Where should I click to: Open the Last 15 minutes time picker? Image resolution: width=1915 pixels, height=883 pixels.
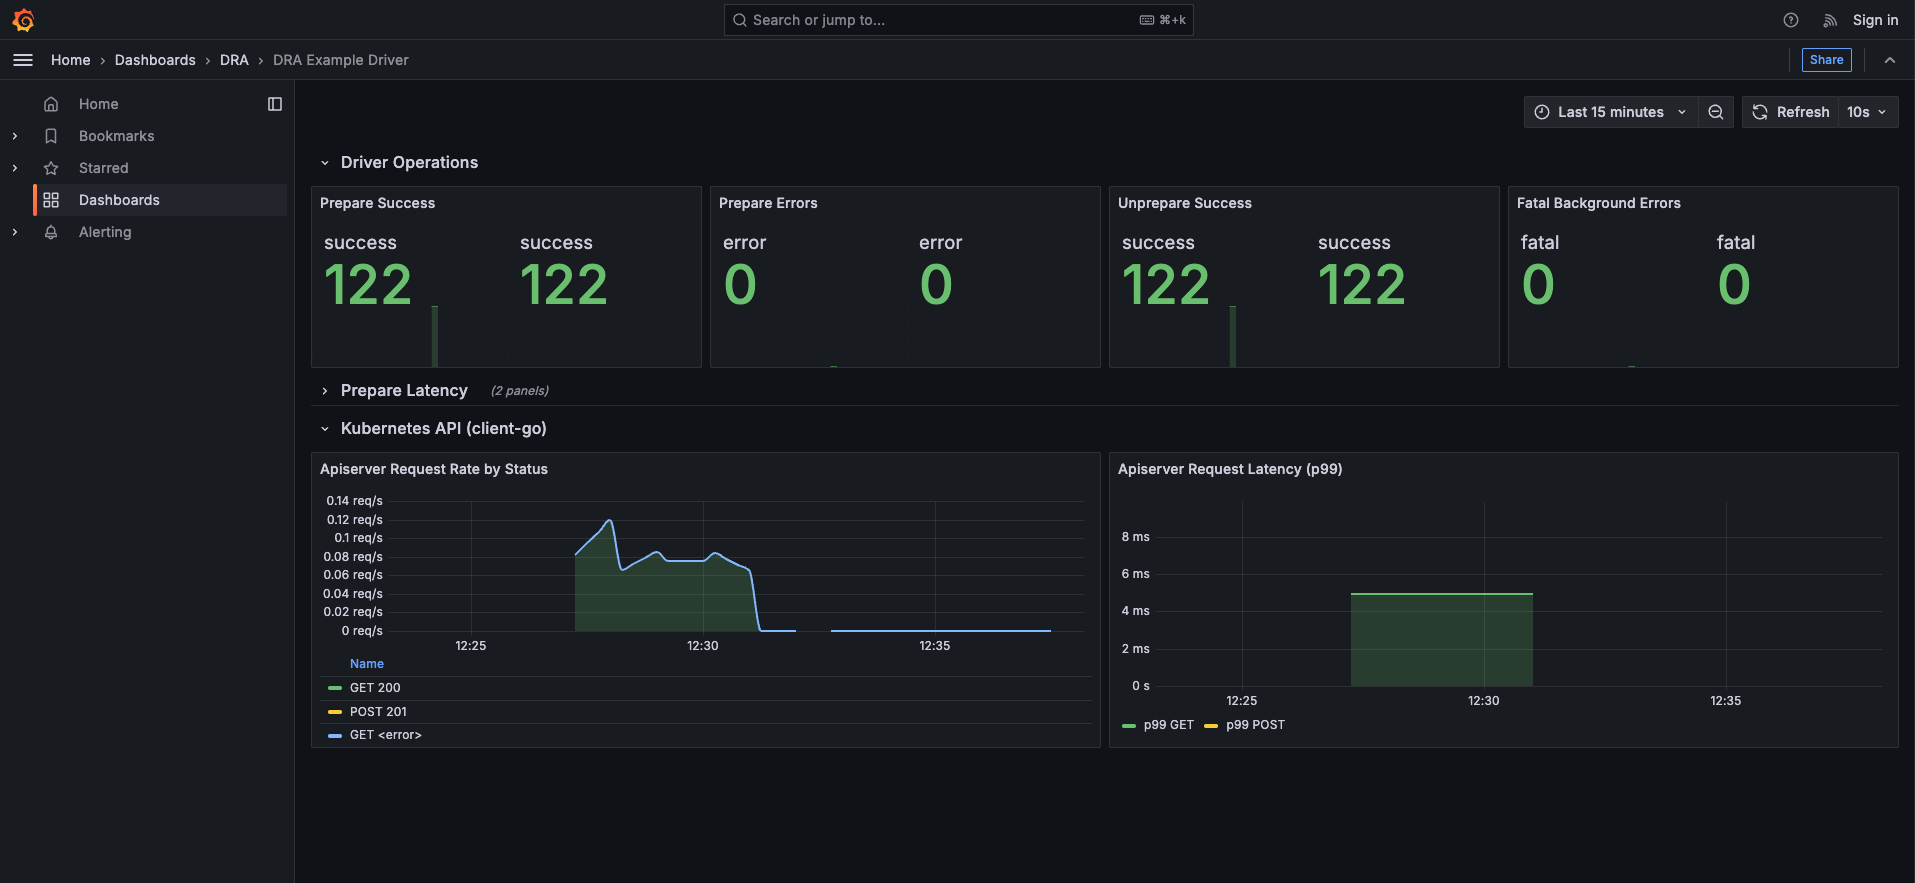point(1611,112)
